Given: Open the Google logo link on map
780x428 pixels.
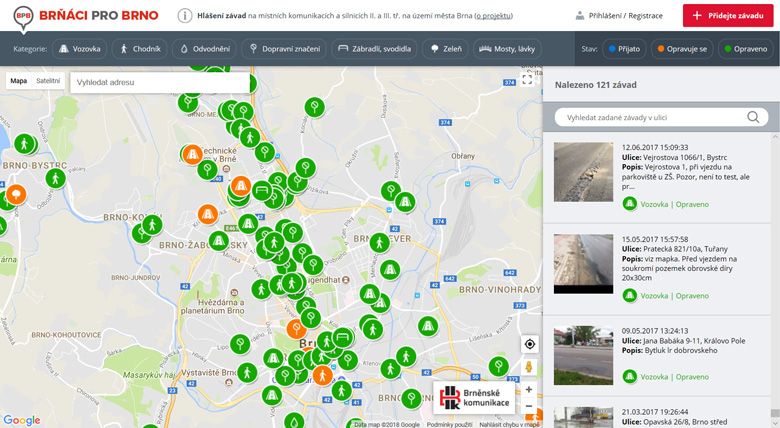Looking at the screenshot, I should click(x=22, y=420).
